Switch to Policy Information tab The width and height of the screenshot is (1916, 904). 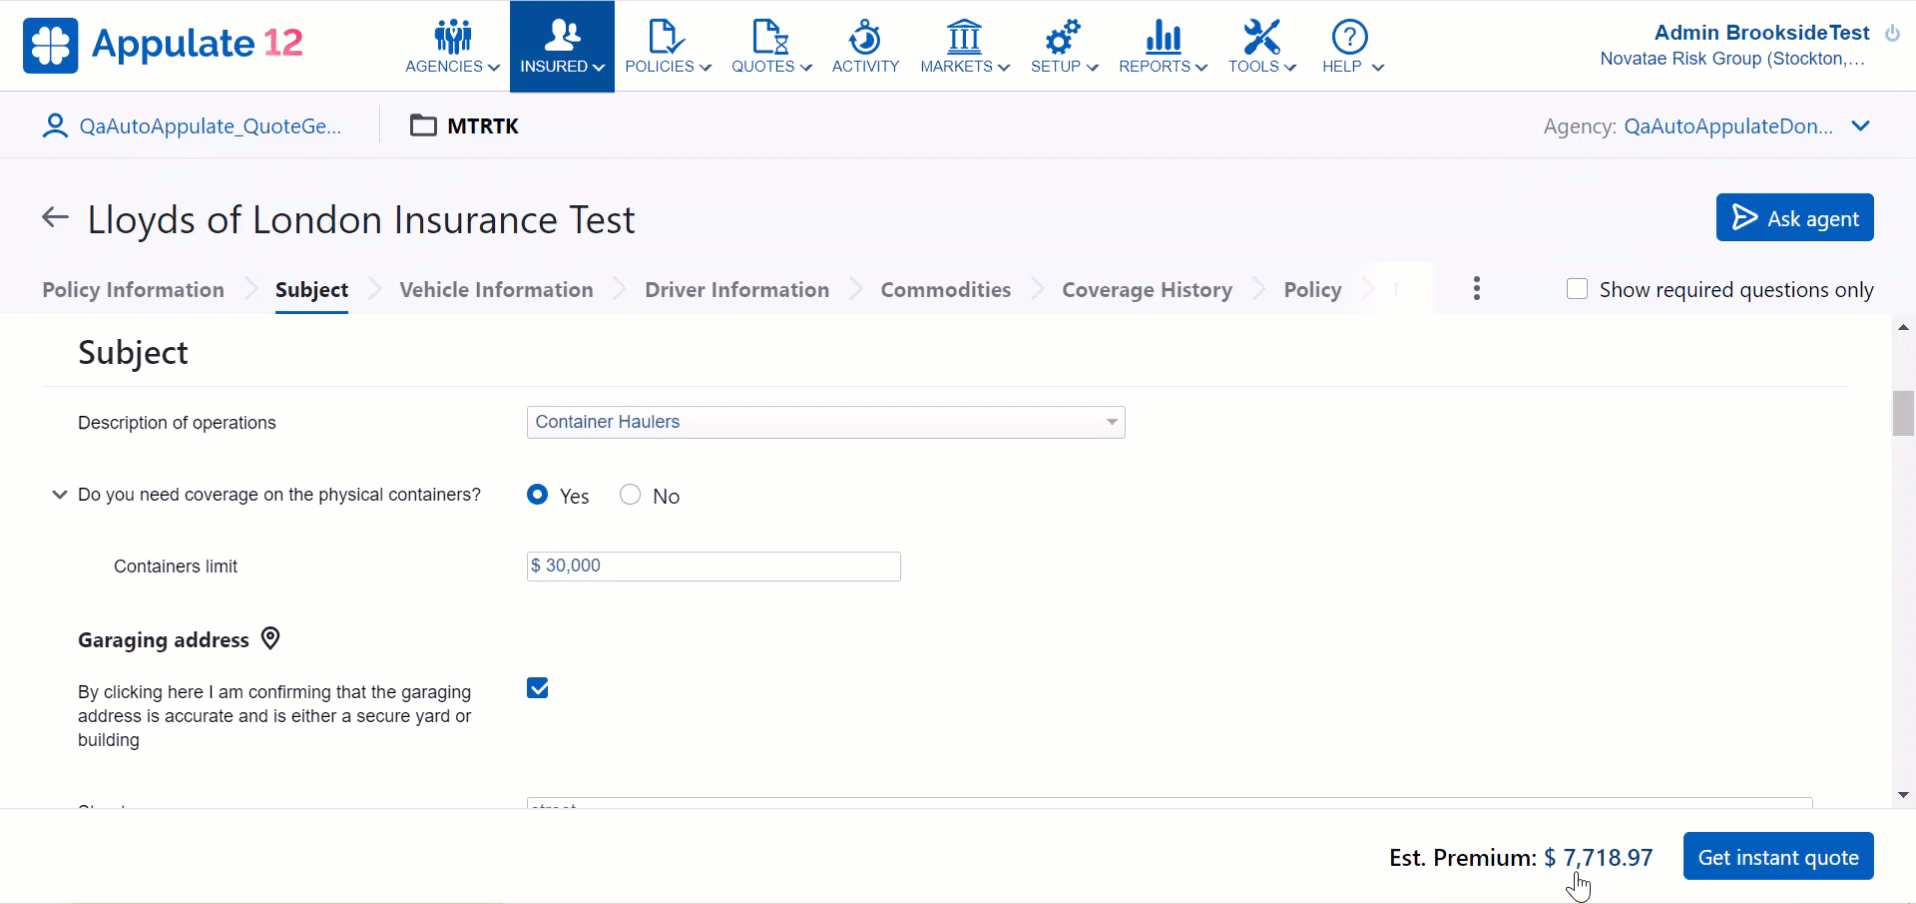click(133, 290)
